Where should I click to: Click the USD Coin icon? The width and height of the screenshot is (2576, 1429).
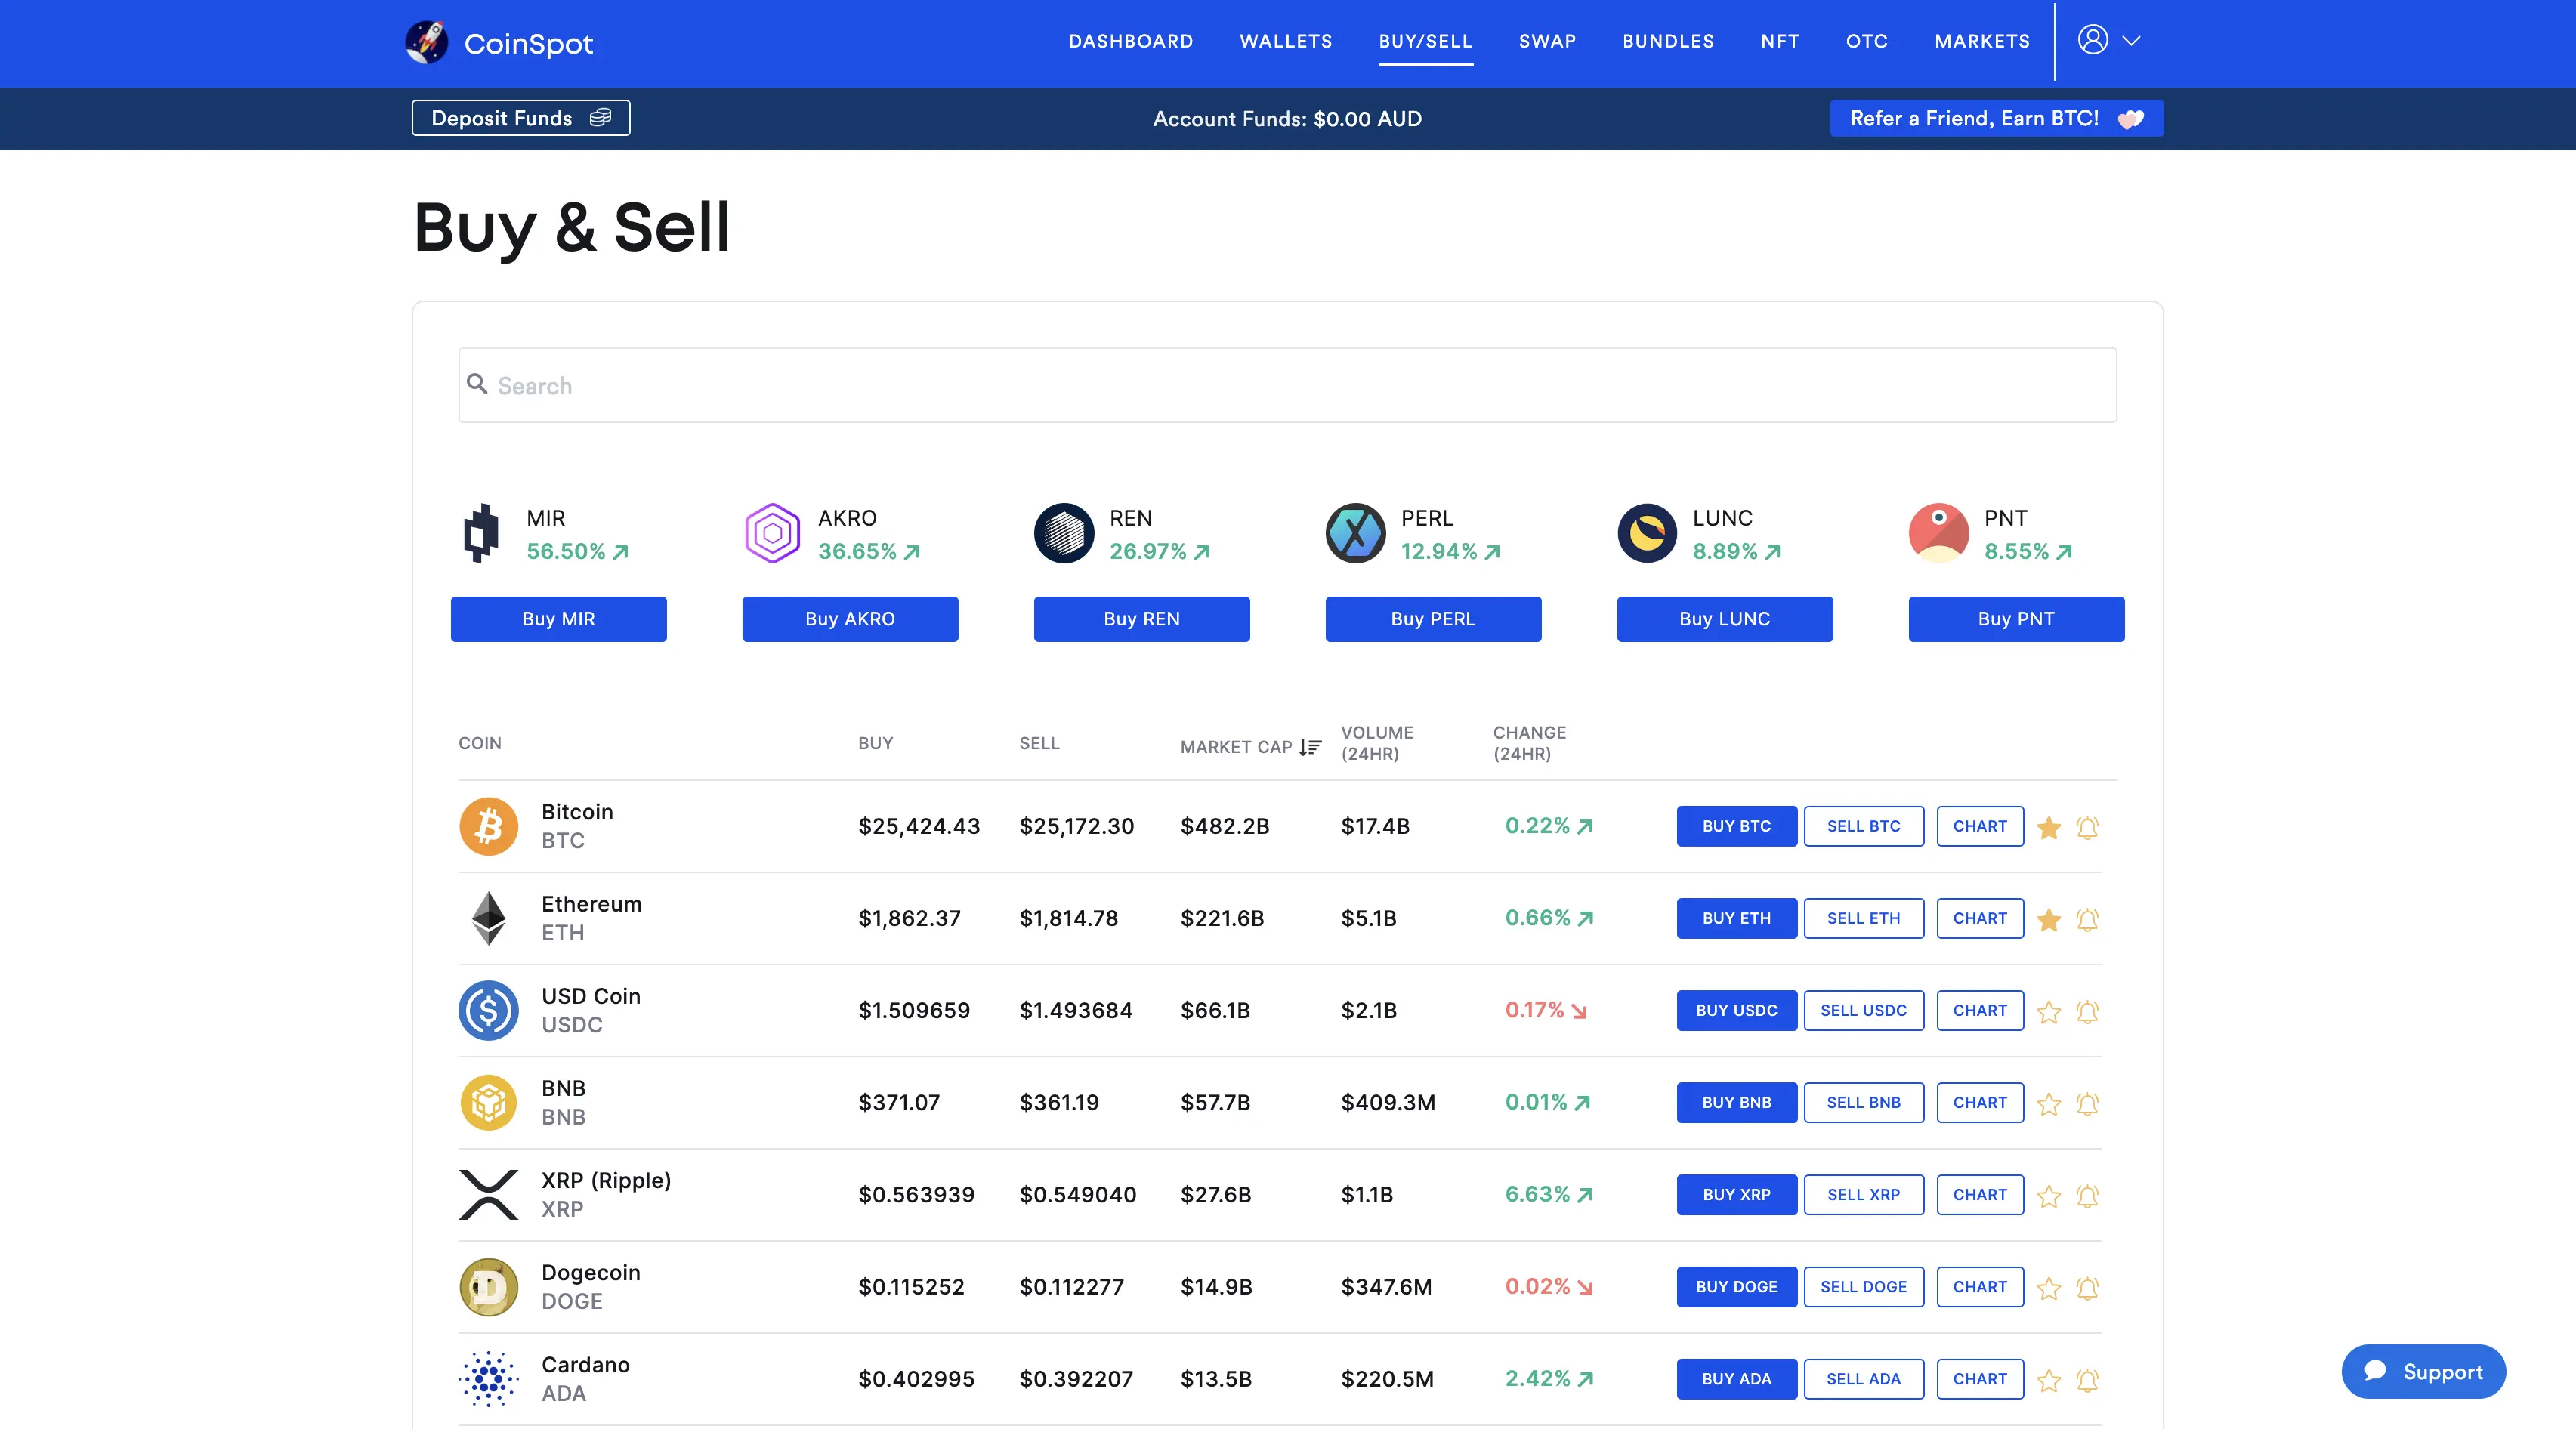click(488, 1010)
